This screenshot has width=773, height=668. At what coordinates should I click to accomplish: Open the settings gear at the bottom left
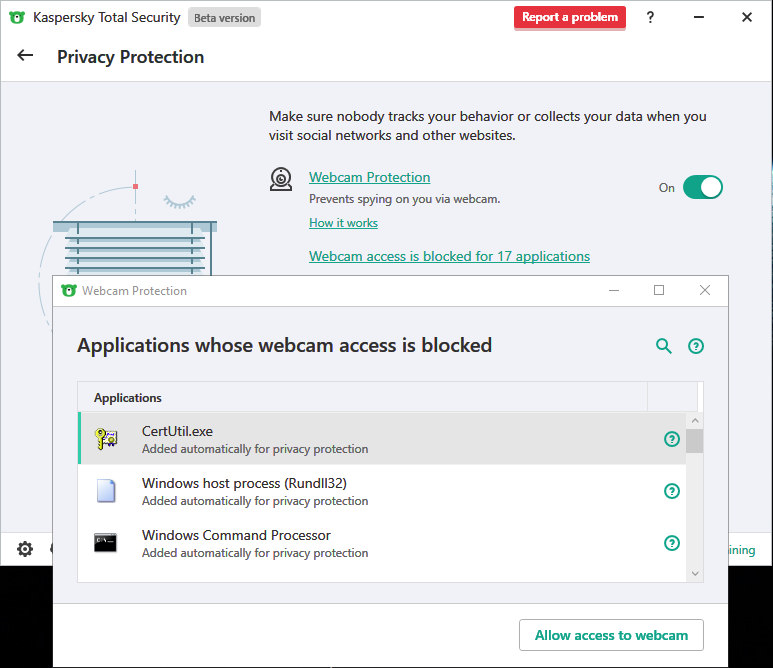pyautogui.click(x=25, y=549)
